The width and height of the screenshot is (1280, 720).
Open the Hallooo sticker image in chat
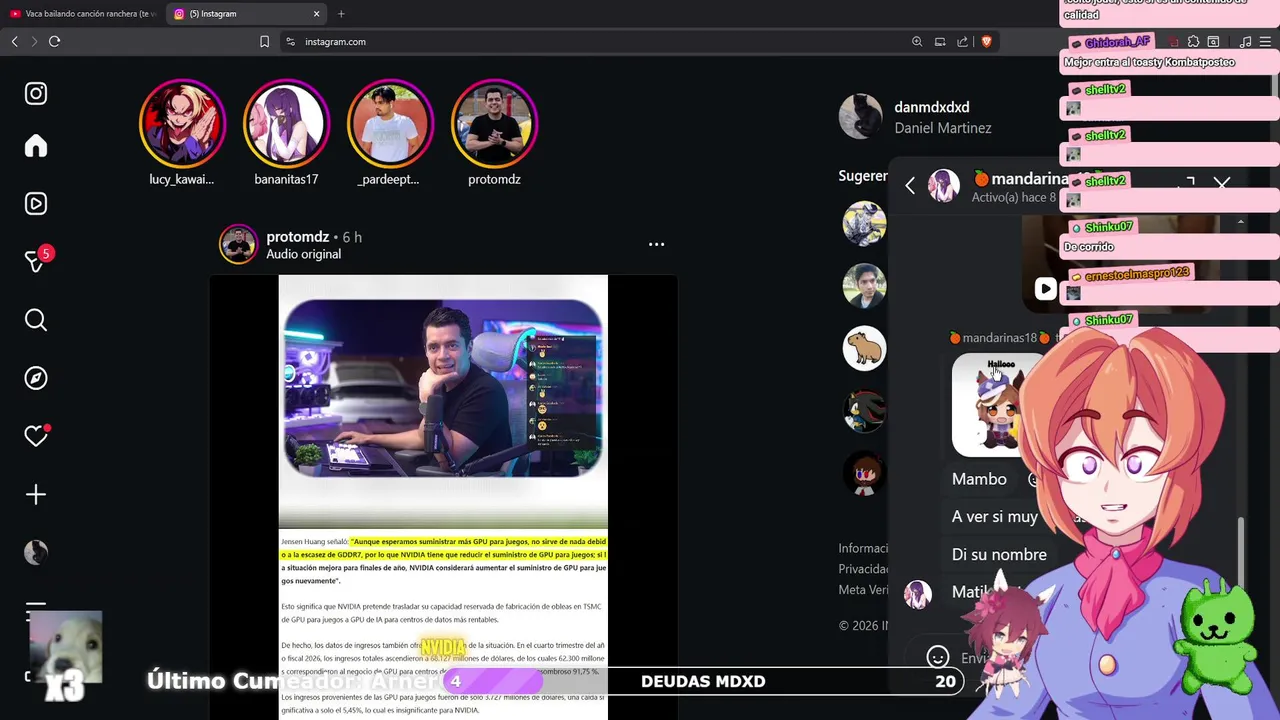(990, 405)
